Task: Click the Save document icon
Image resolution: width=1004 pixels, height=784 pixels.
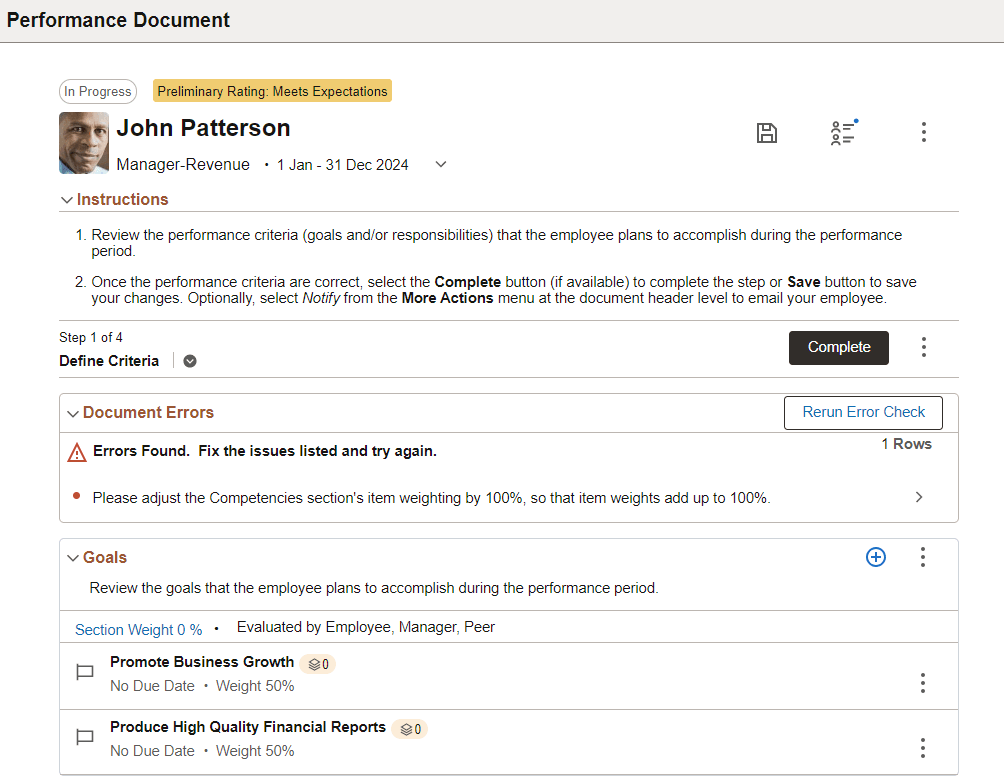Action: [767, 132]
